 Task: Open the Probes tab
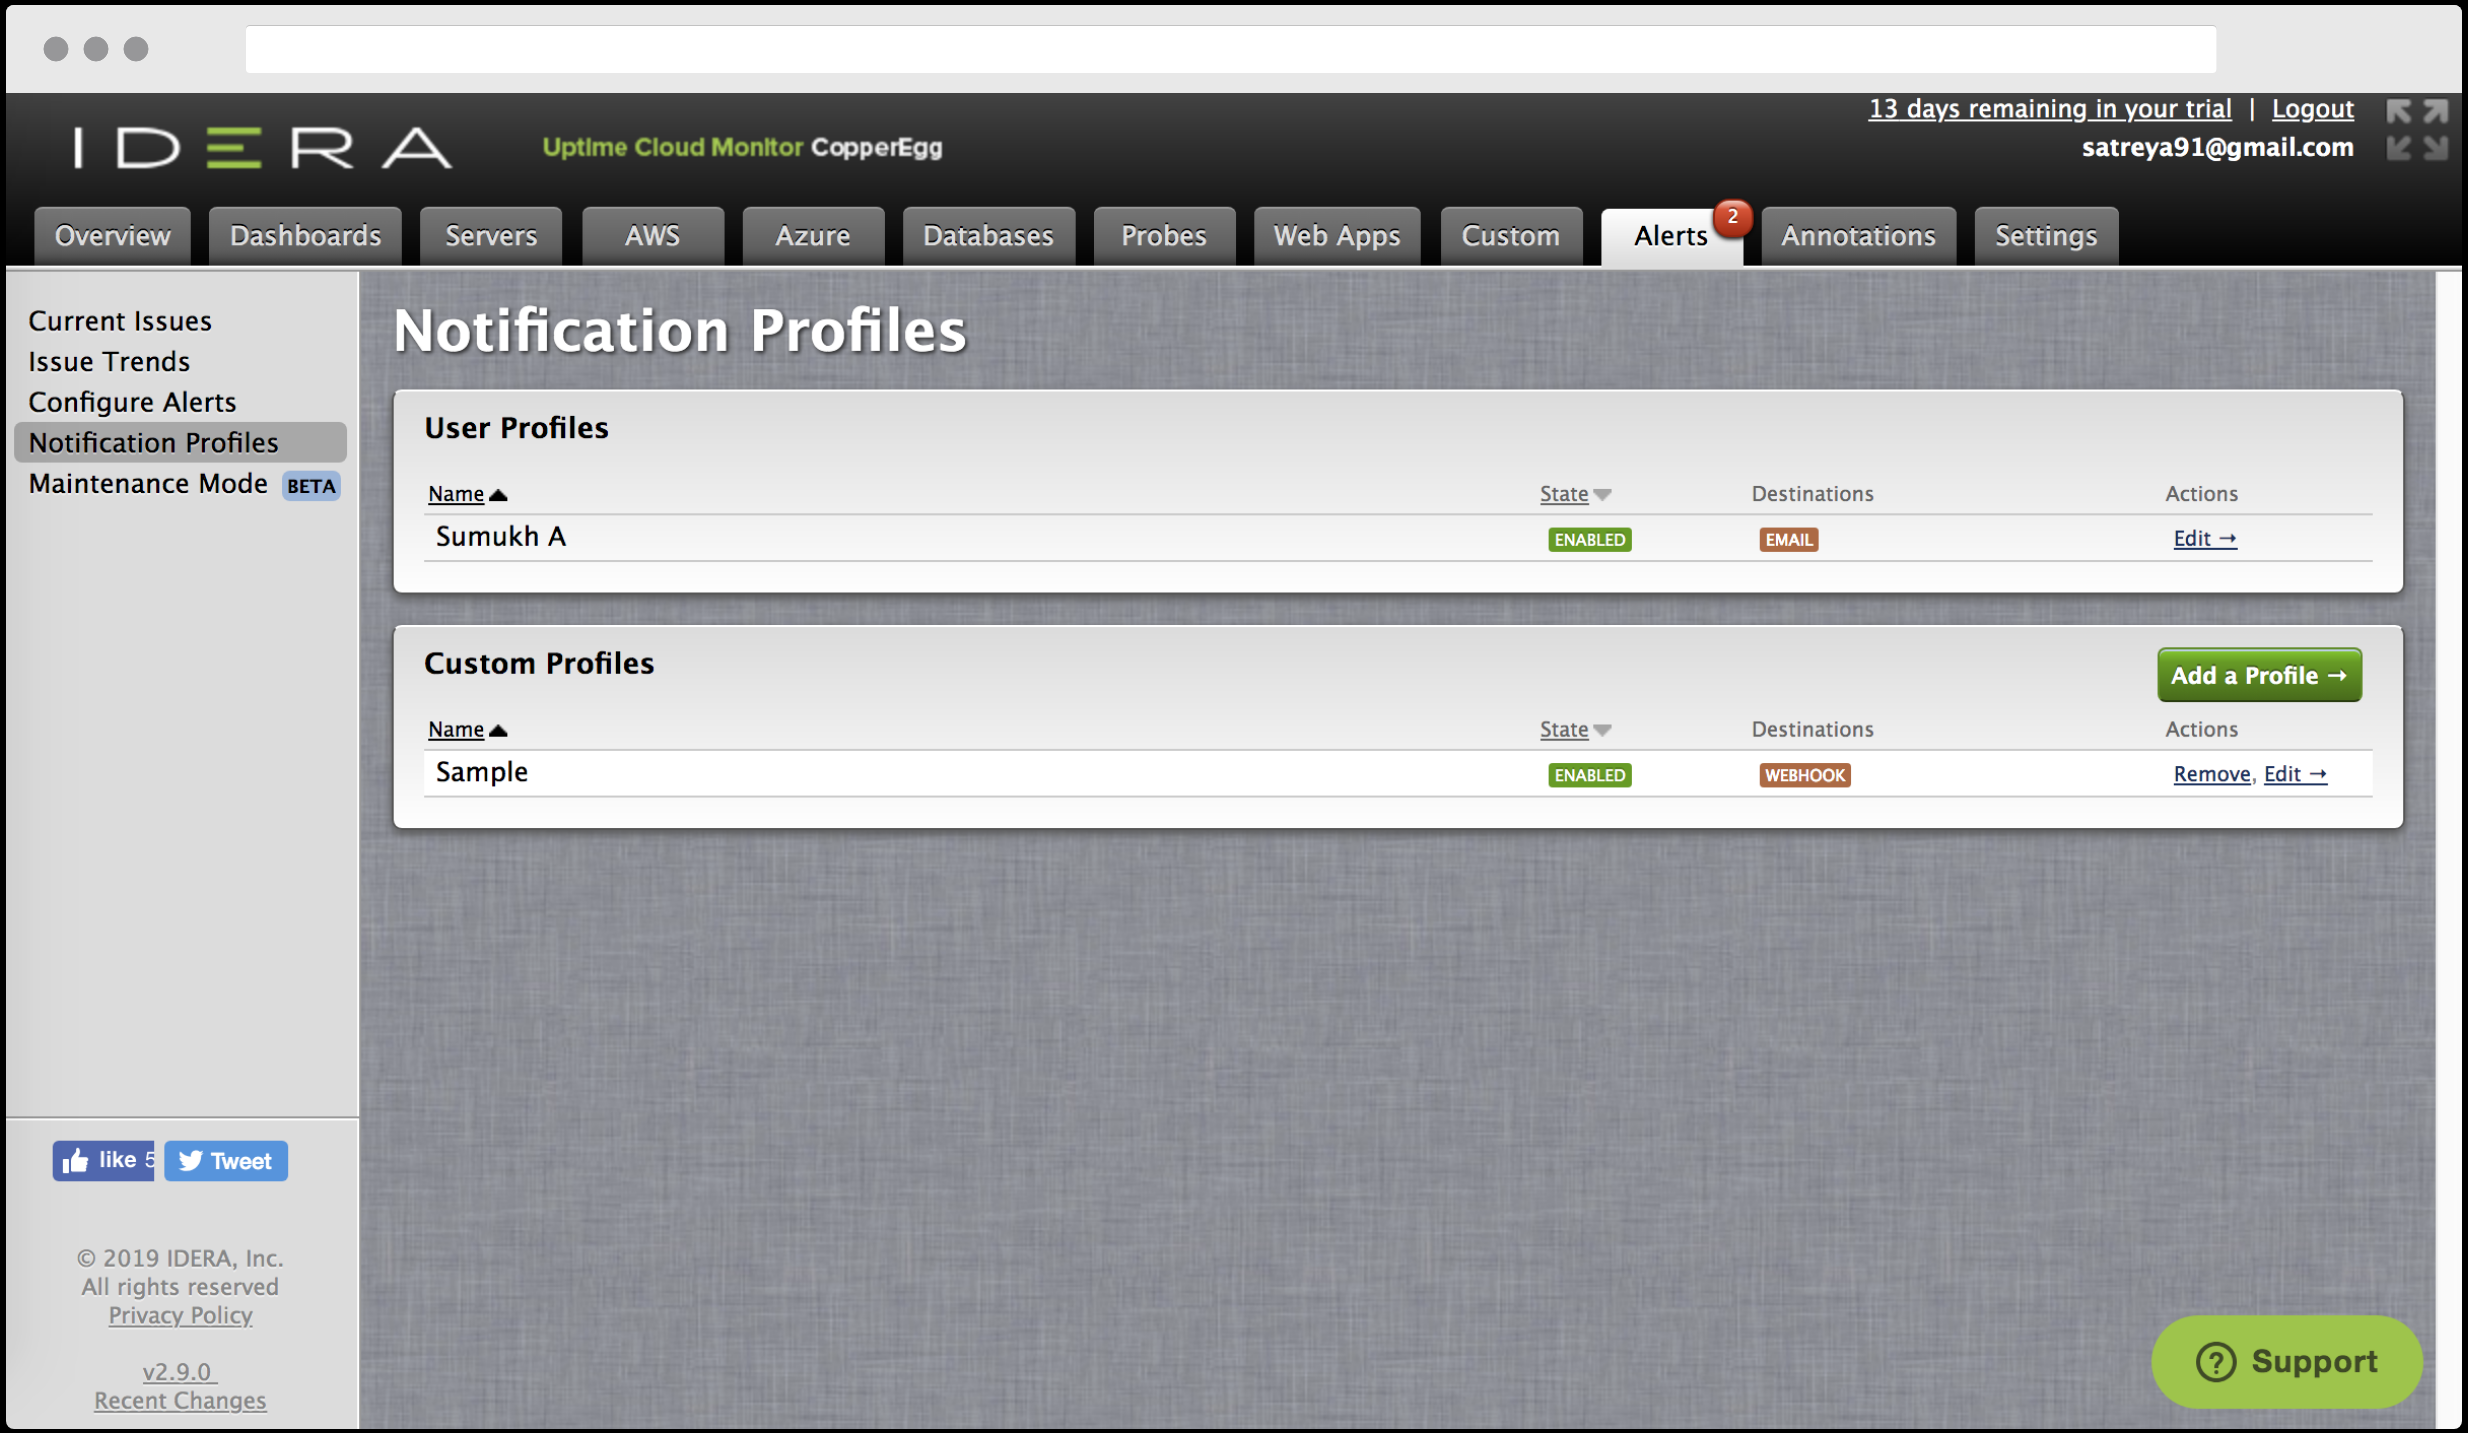1163,236
